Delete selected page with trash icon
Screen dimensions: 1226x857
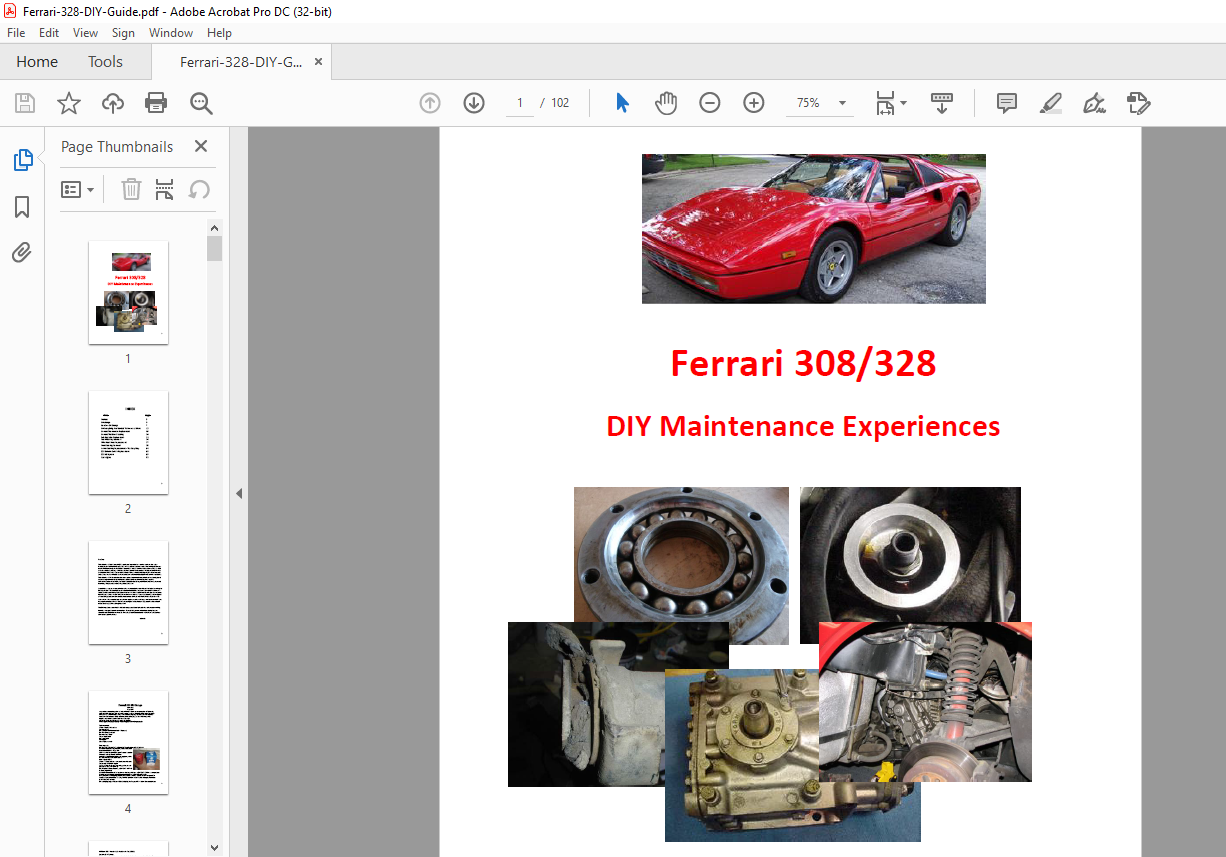tap(131, 189)
